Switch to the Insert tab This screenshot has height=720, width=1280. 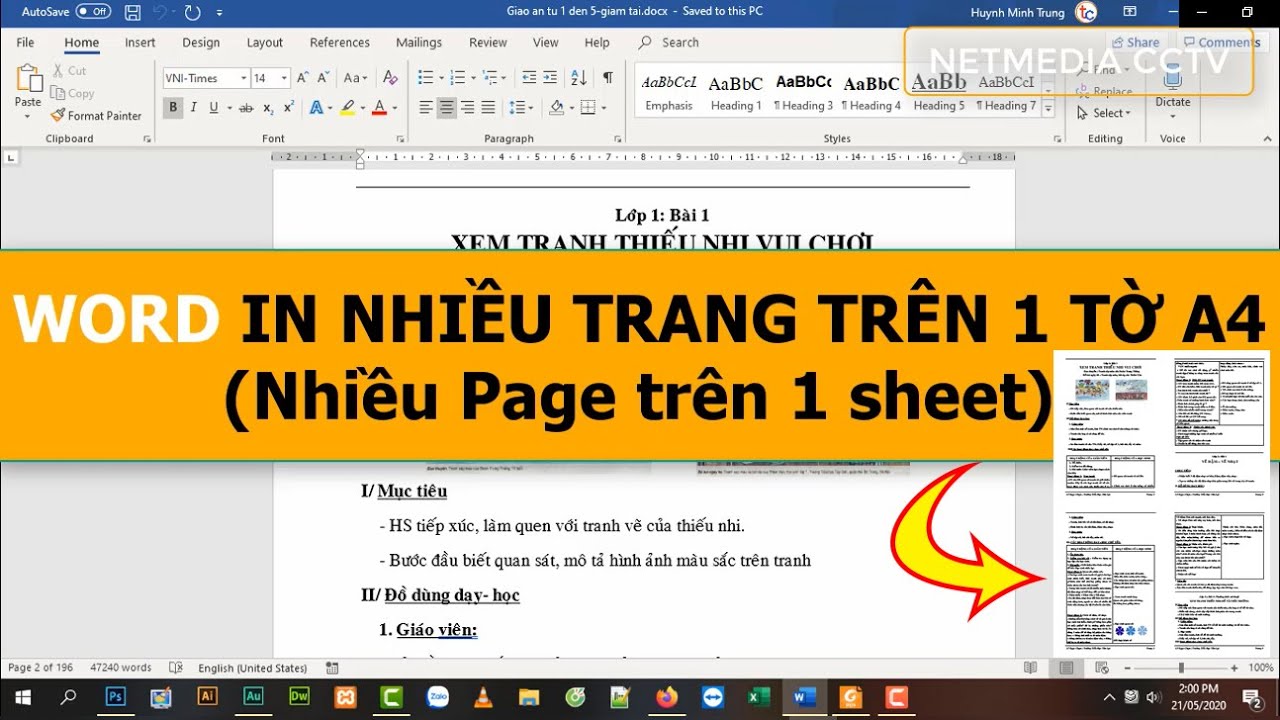click(140, 42)
